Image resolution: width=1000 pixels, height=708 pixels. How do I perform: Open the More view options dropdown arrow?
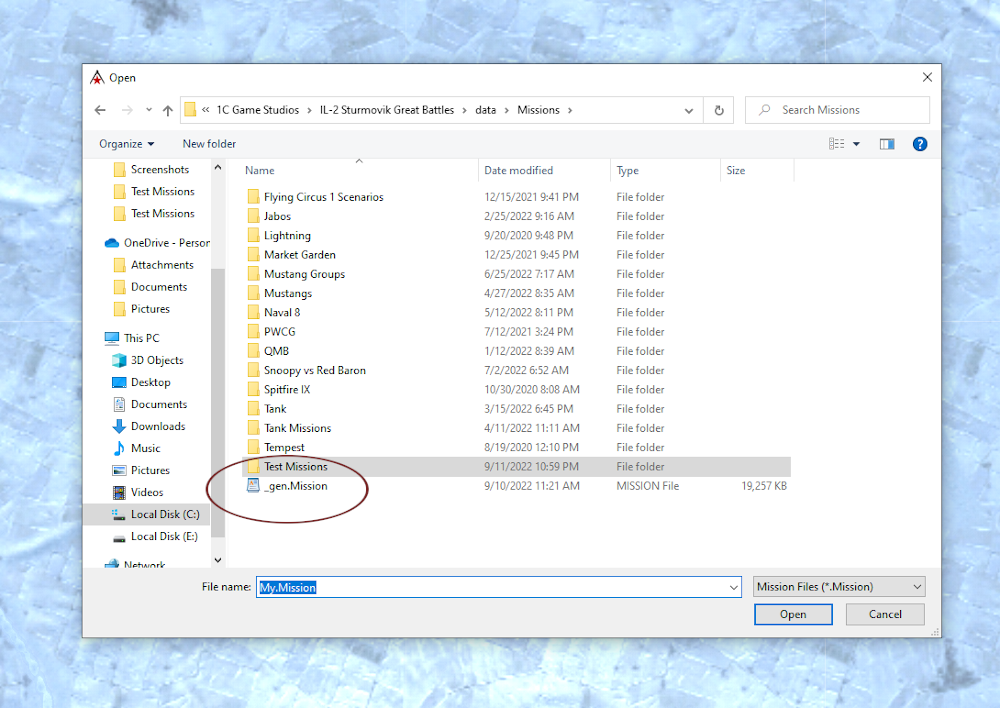(857, 144)
